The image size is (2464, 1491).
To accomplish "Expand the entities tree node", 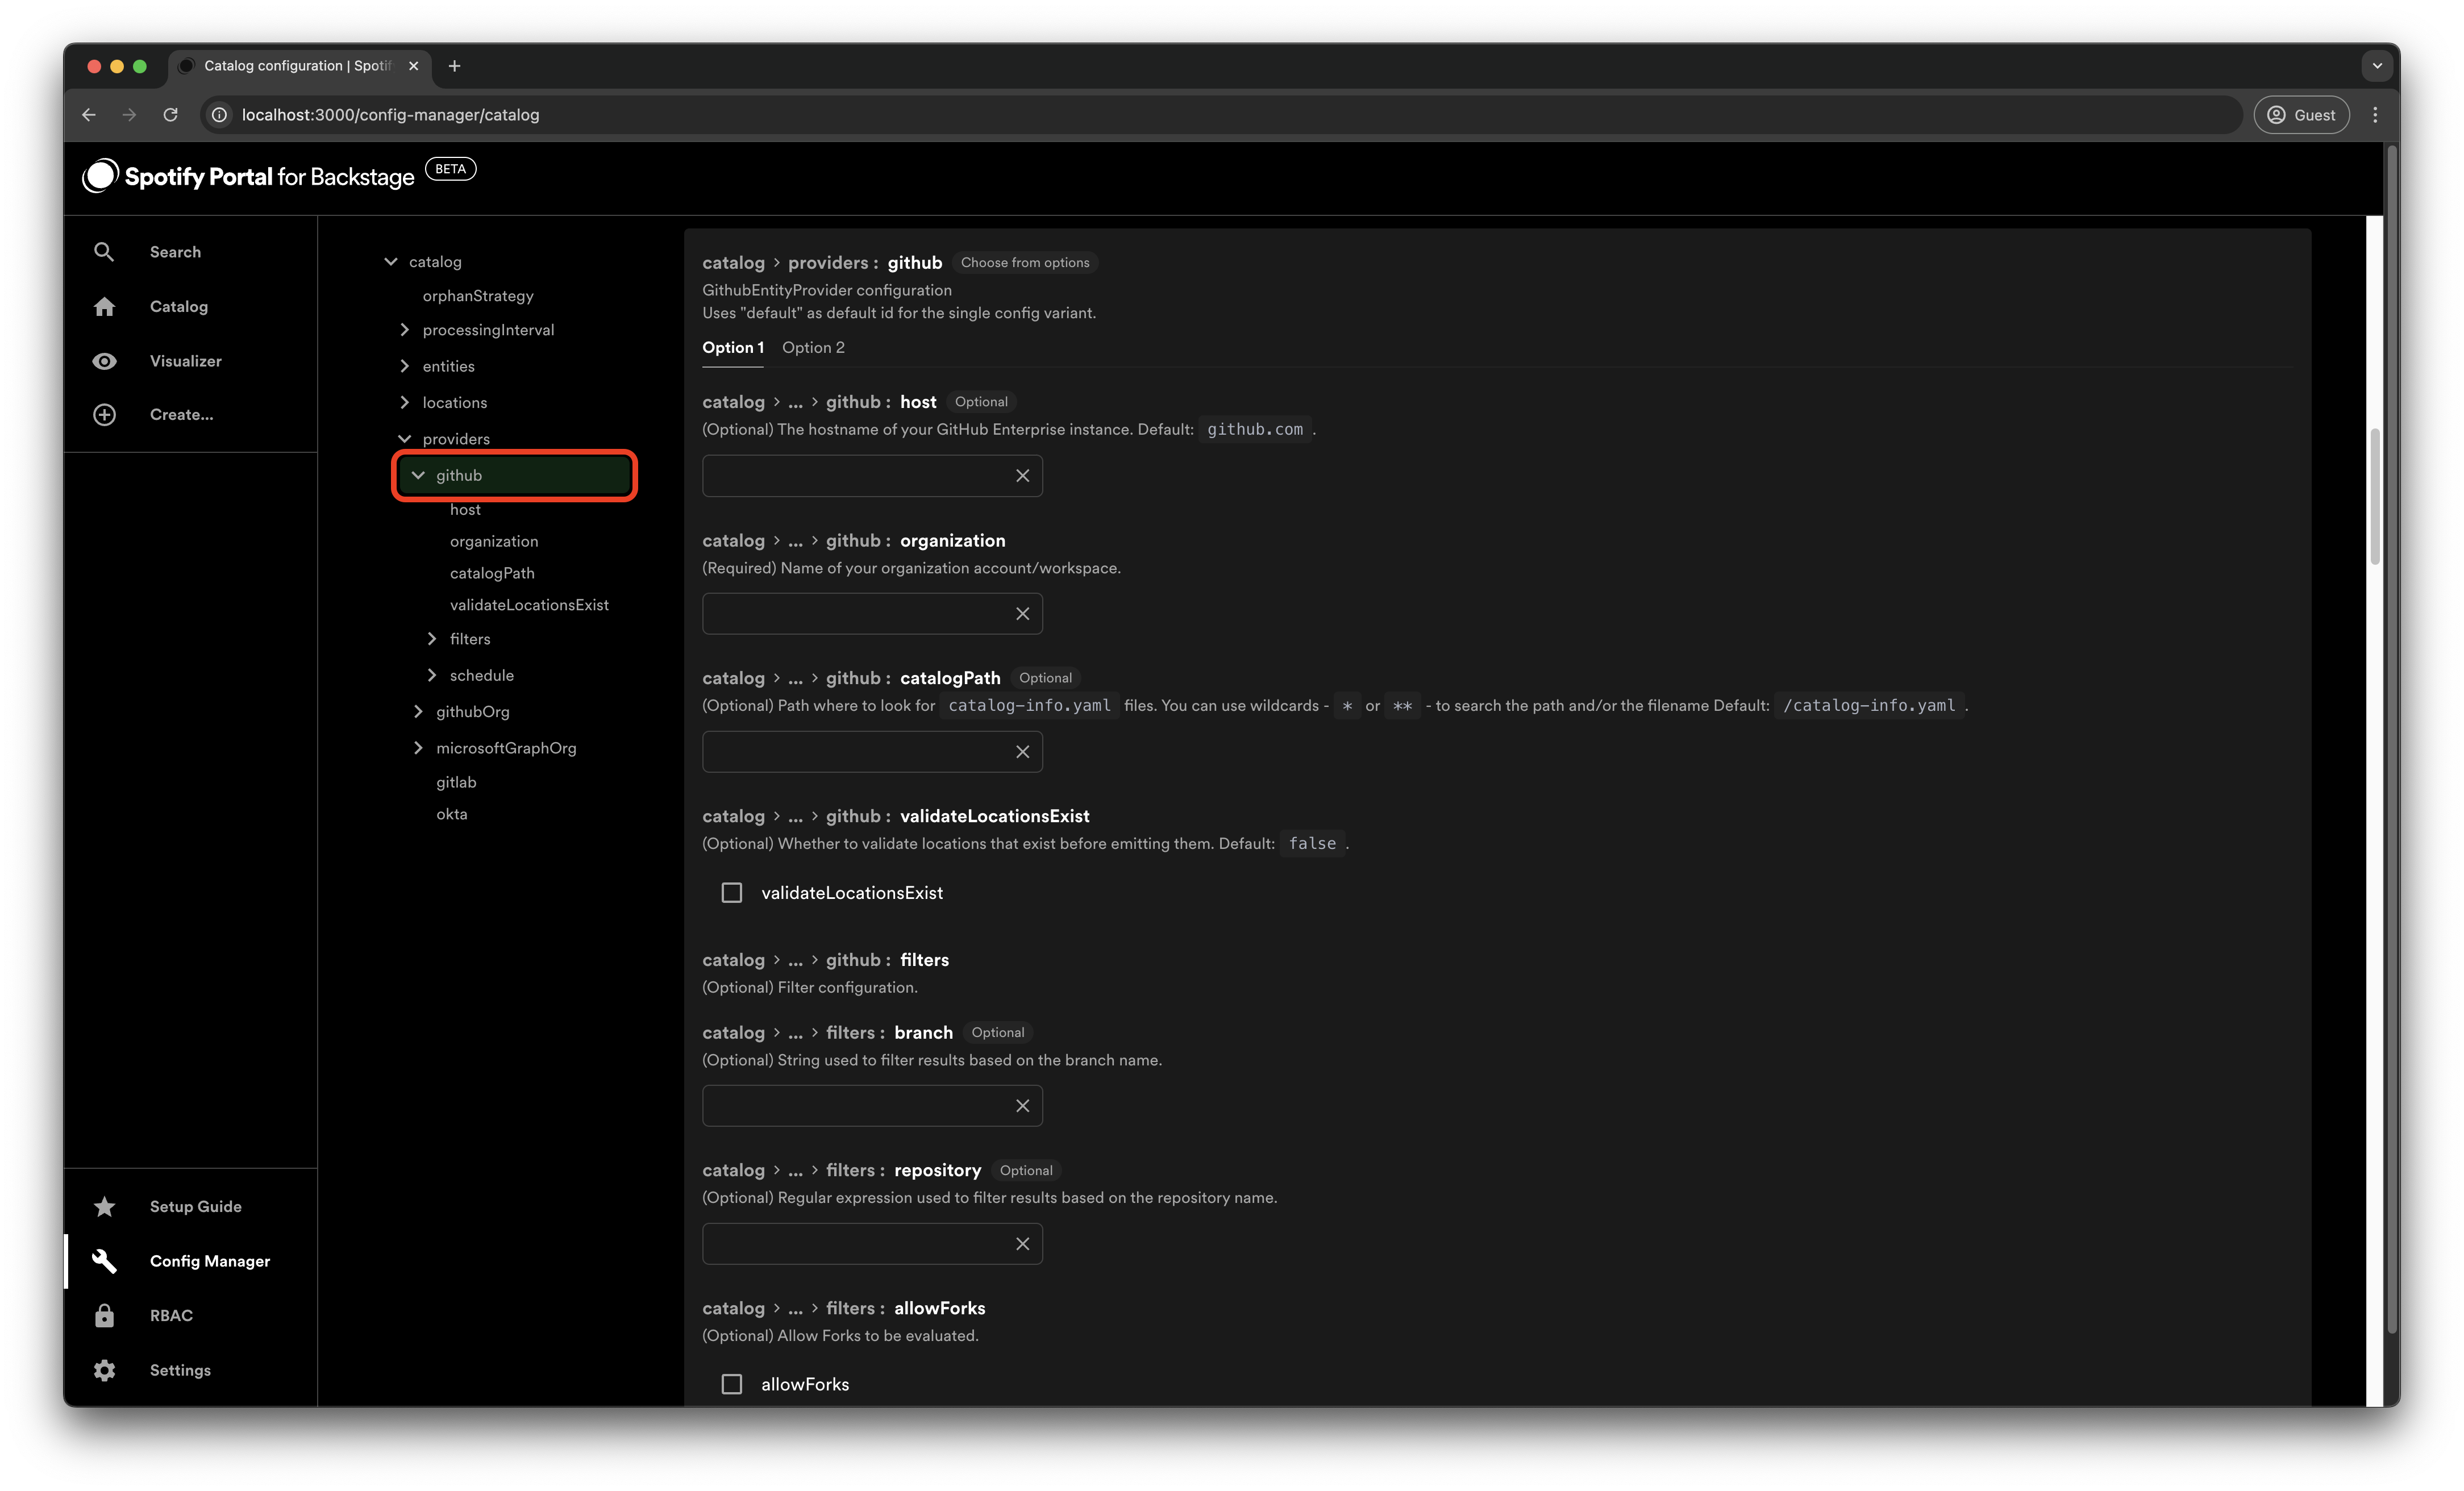I will point(404,366).
